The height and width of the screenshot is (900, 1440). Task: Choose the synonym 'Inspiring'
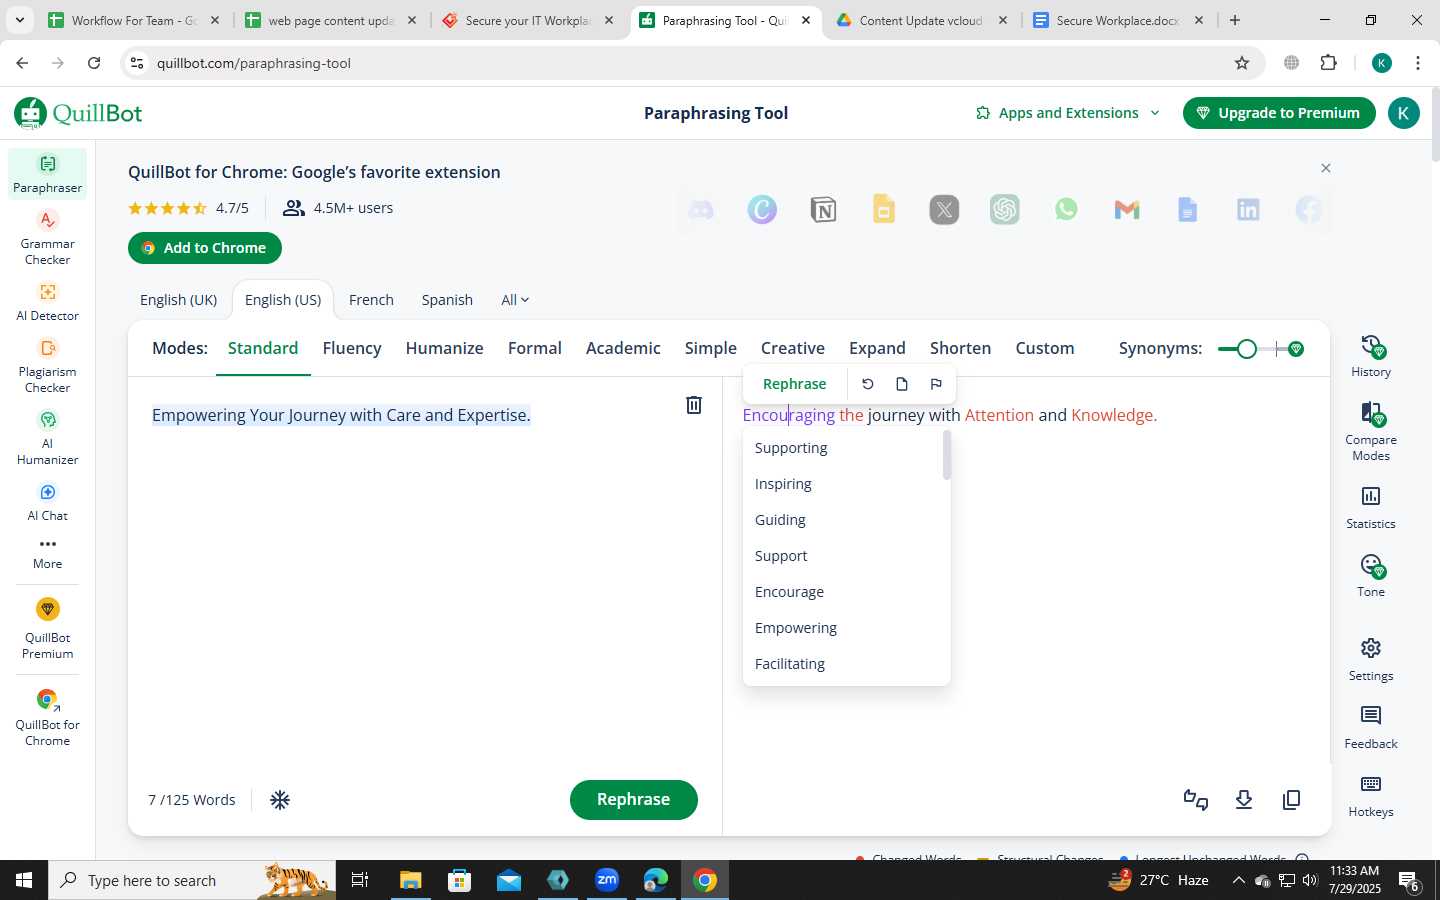coord(783,484)
